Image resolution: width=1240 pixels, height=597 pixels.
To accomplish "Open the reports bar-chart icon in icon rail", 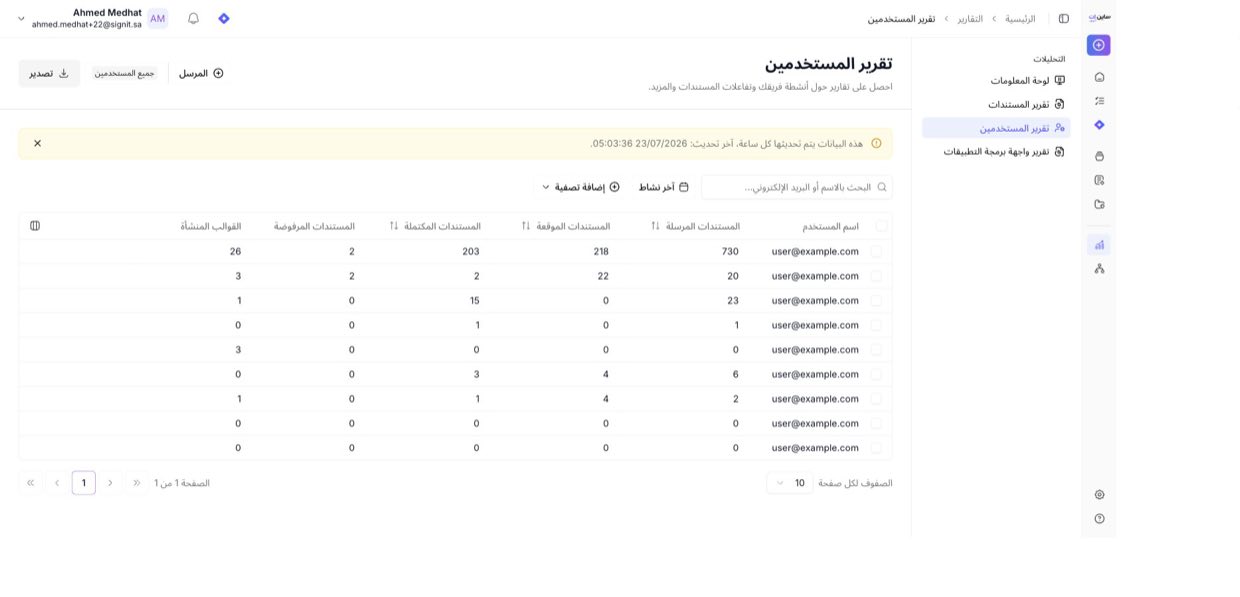I will tap(1099, 244).
